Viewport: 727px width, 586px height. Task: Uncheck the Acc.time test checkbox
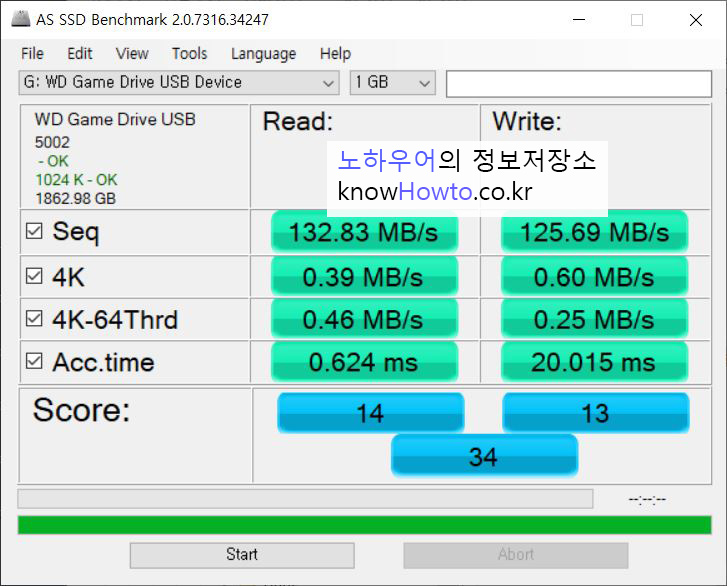[34, 361]
